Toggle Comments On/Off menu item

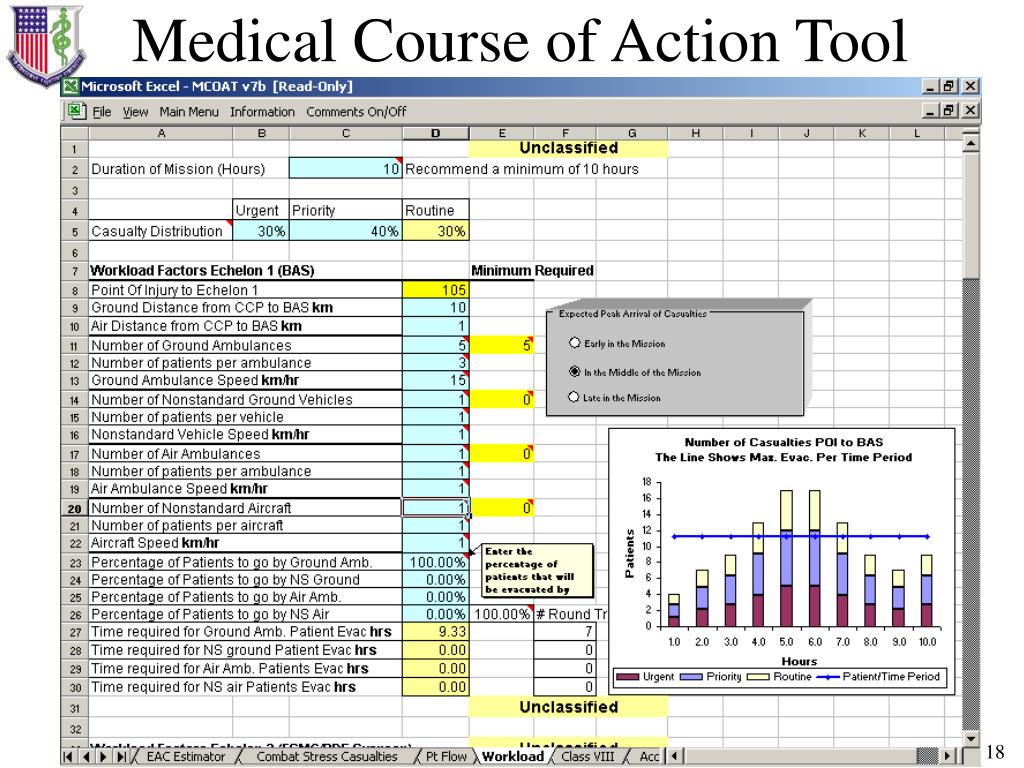click(356, 112)
